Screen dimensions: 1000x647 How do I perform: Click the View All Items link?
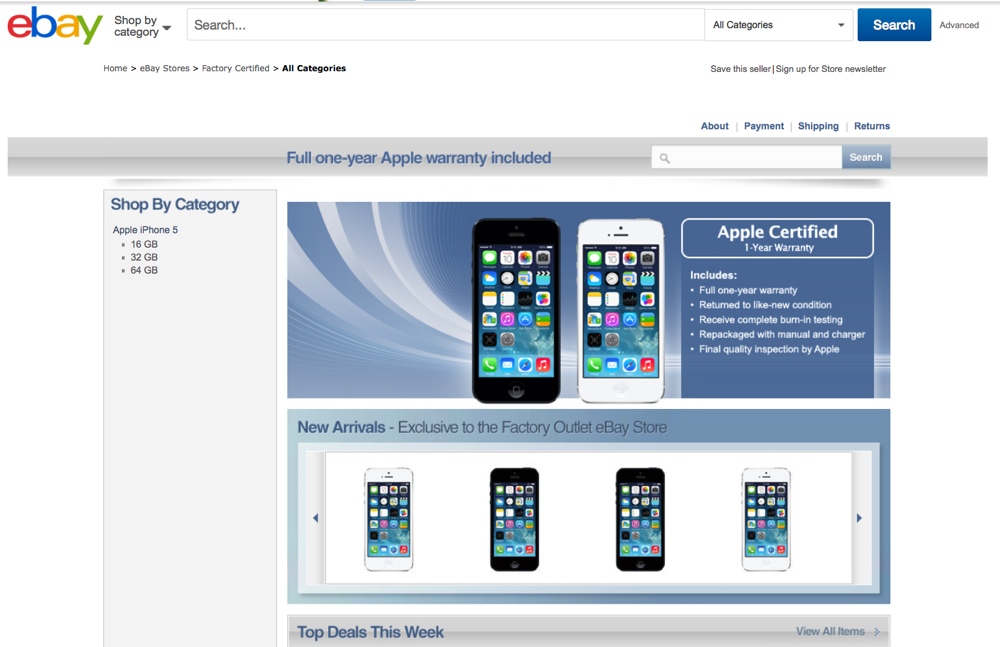(830, 631)
